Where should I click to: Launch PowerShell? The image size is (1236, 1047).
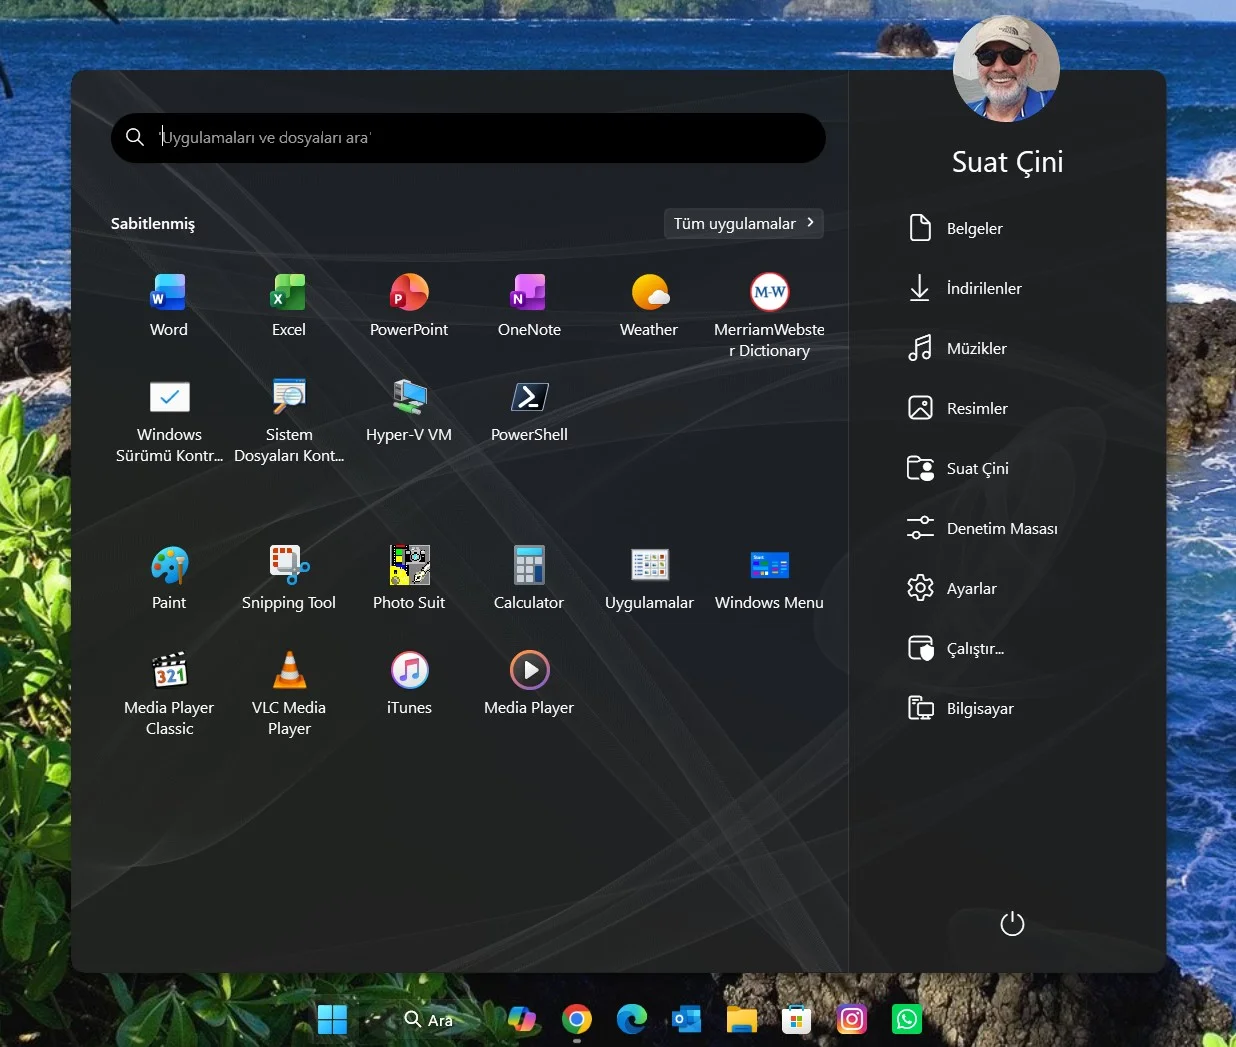529,411
